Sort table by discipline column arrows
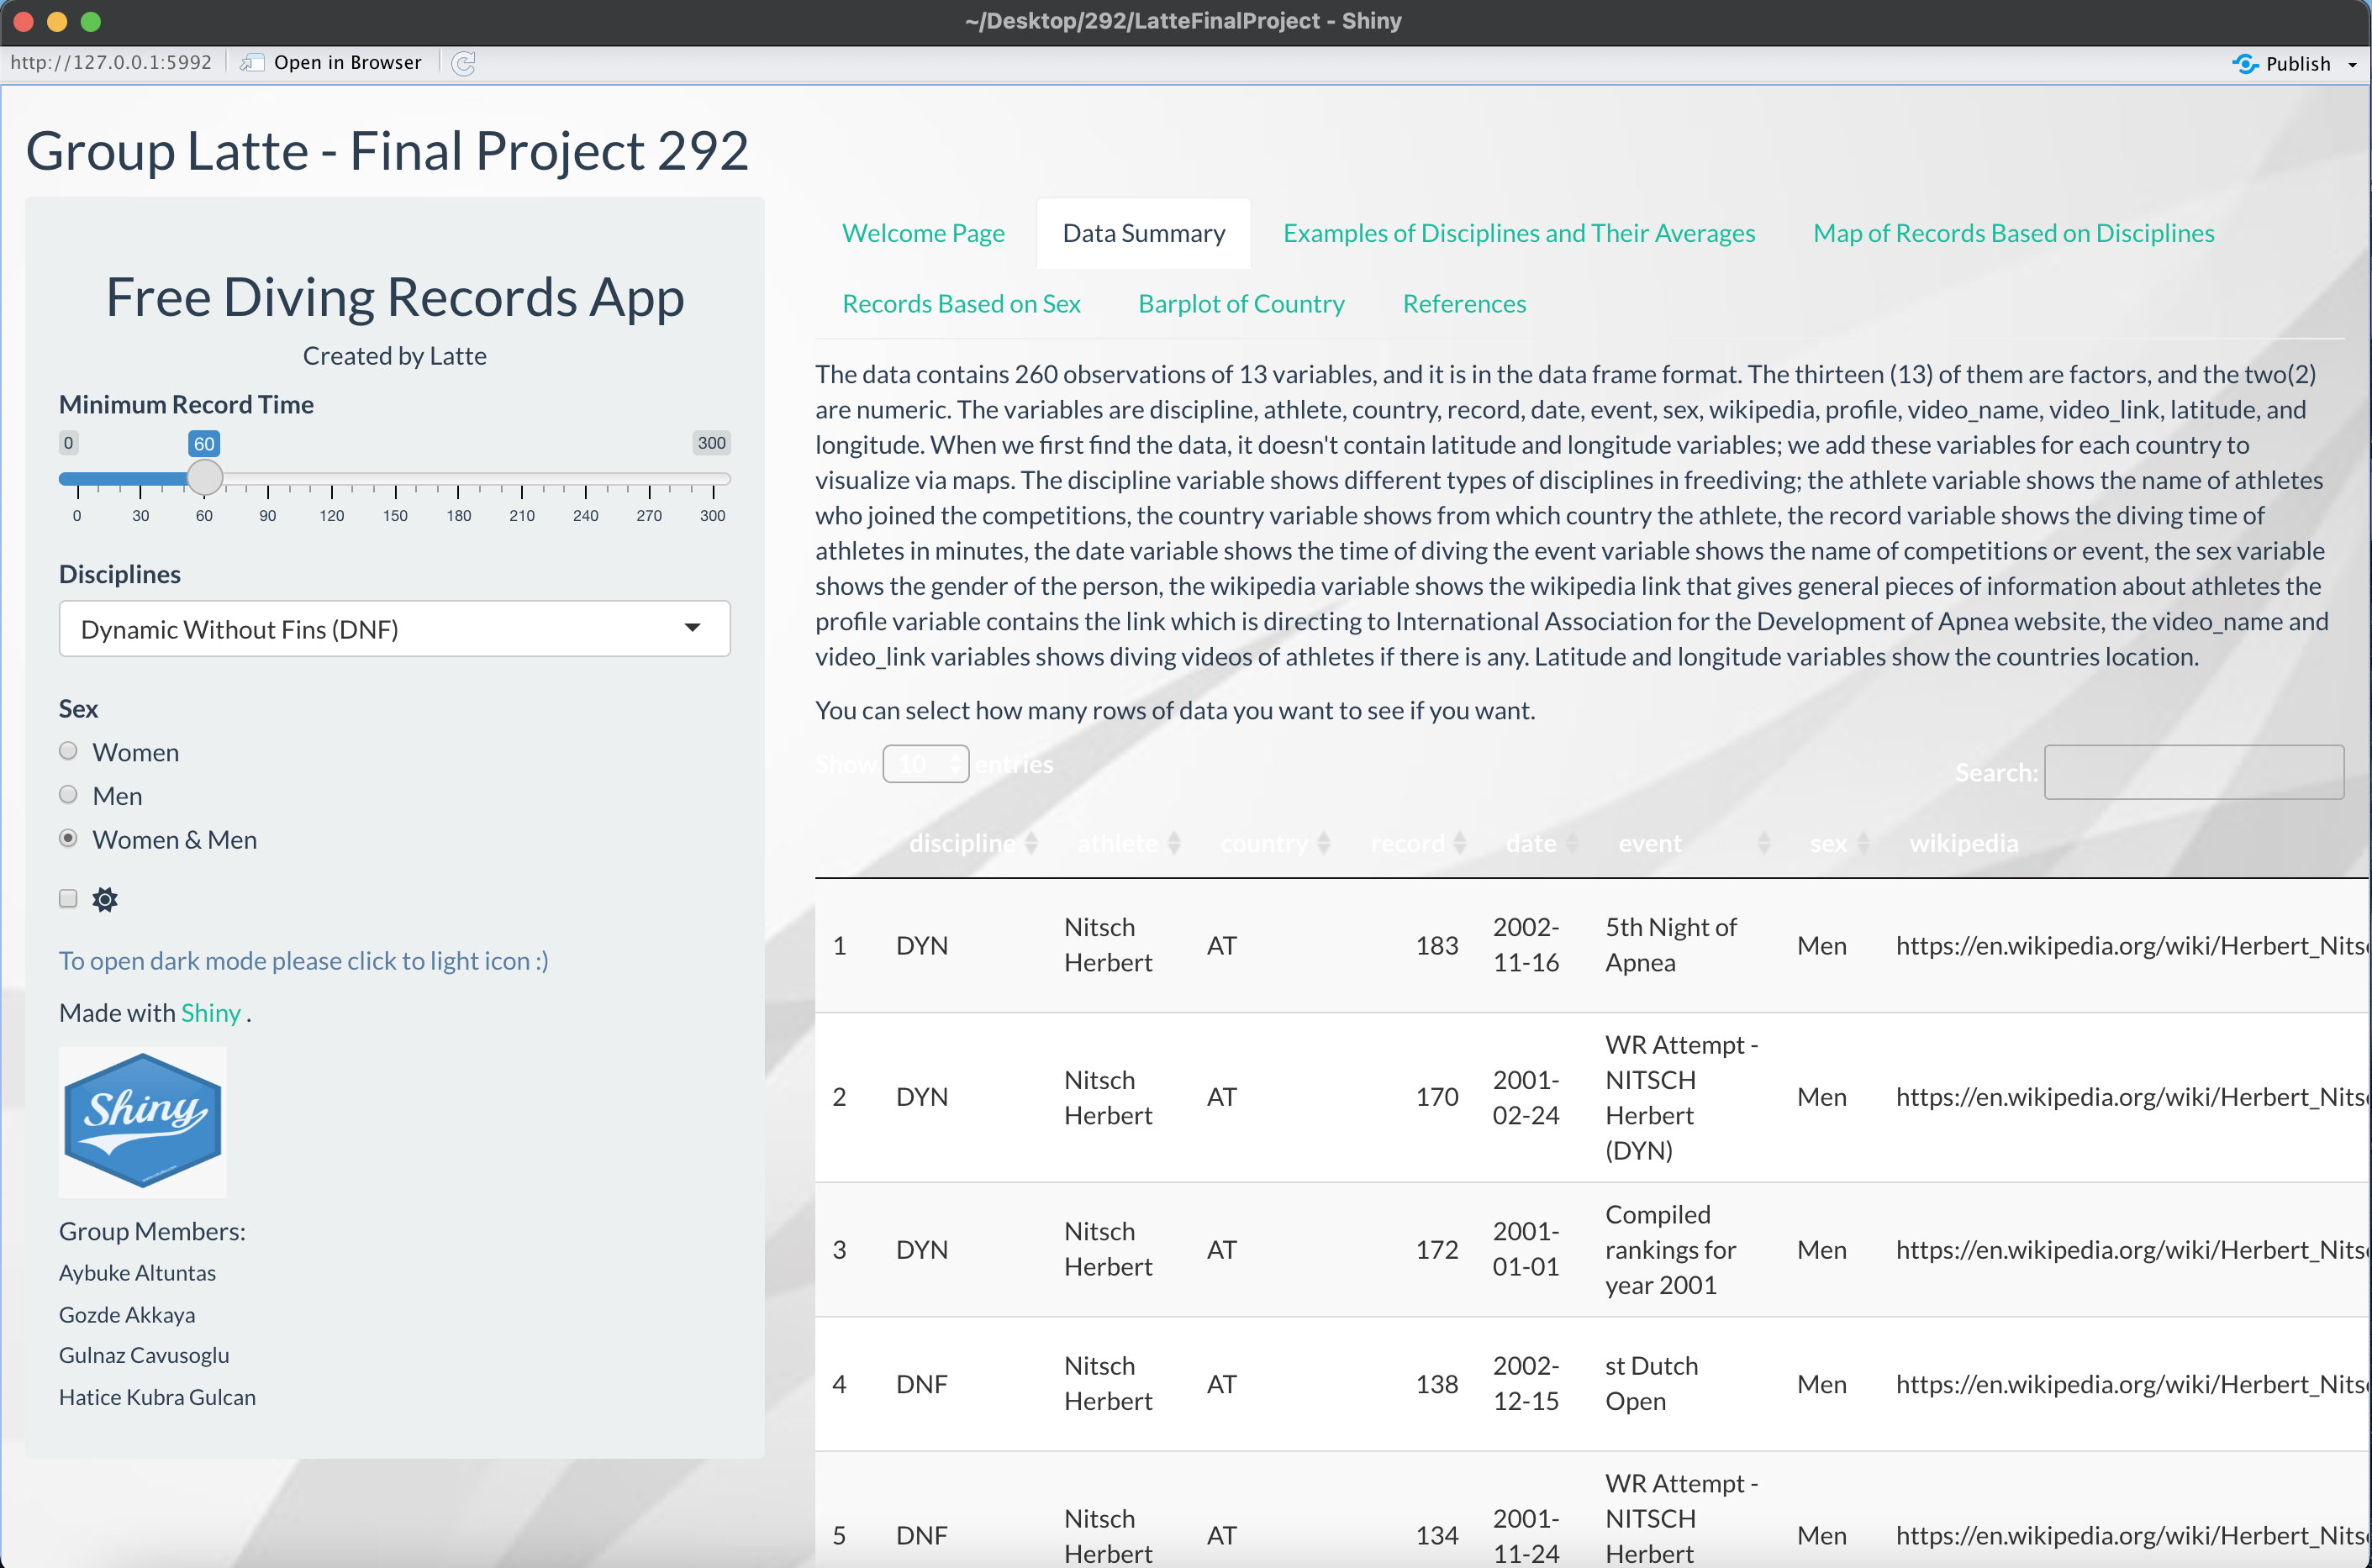This screenshot has height=1568, width=2372. pyautogui.click(x=1031, y=844)
